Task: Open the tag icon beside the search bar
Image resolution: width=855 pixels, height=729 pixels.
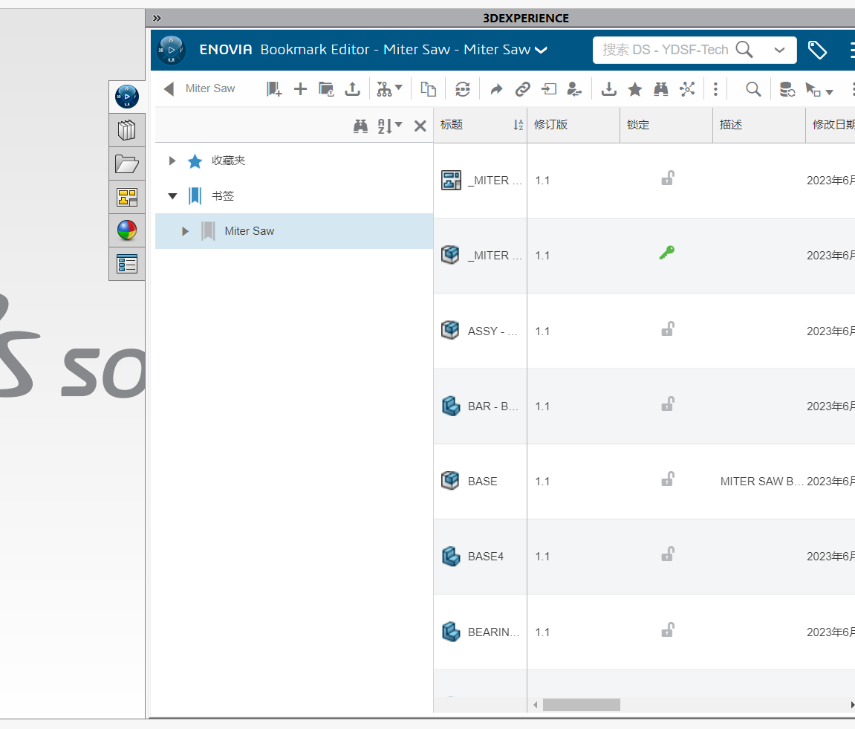Action: coord(818,48)
